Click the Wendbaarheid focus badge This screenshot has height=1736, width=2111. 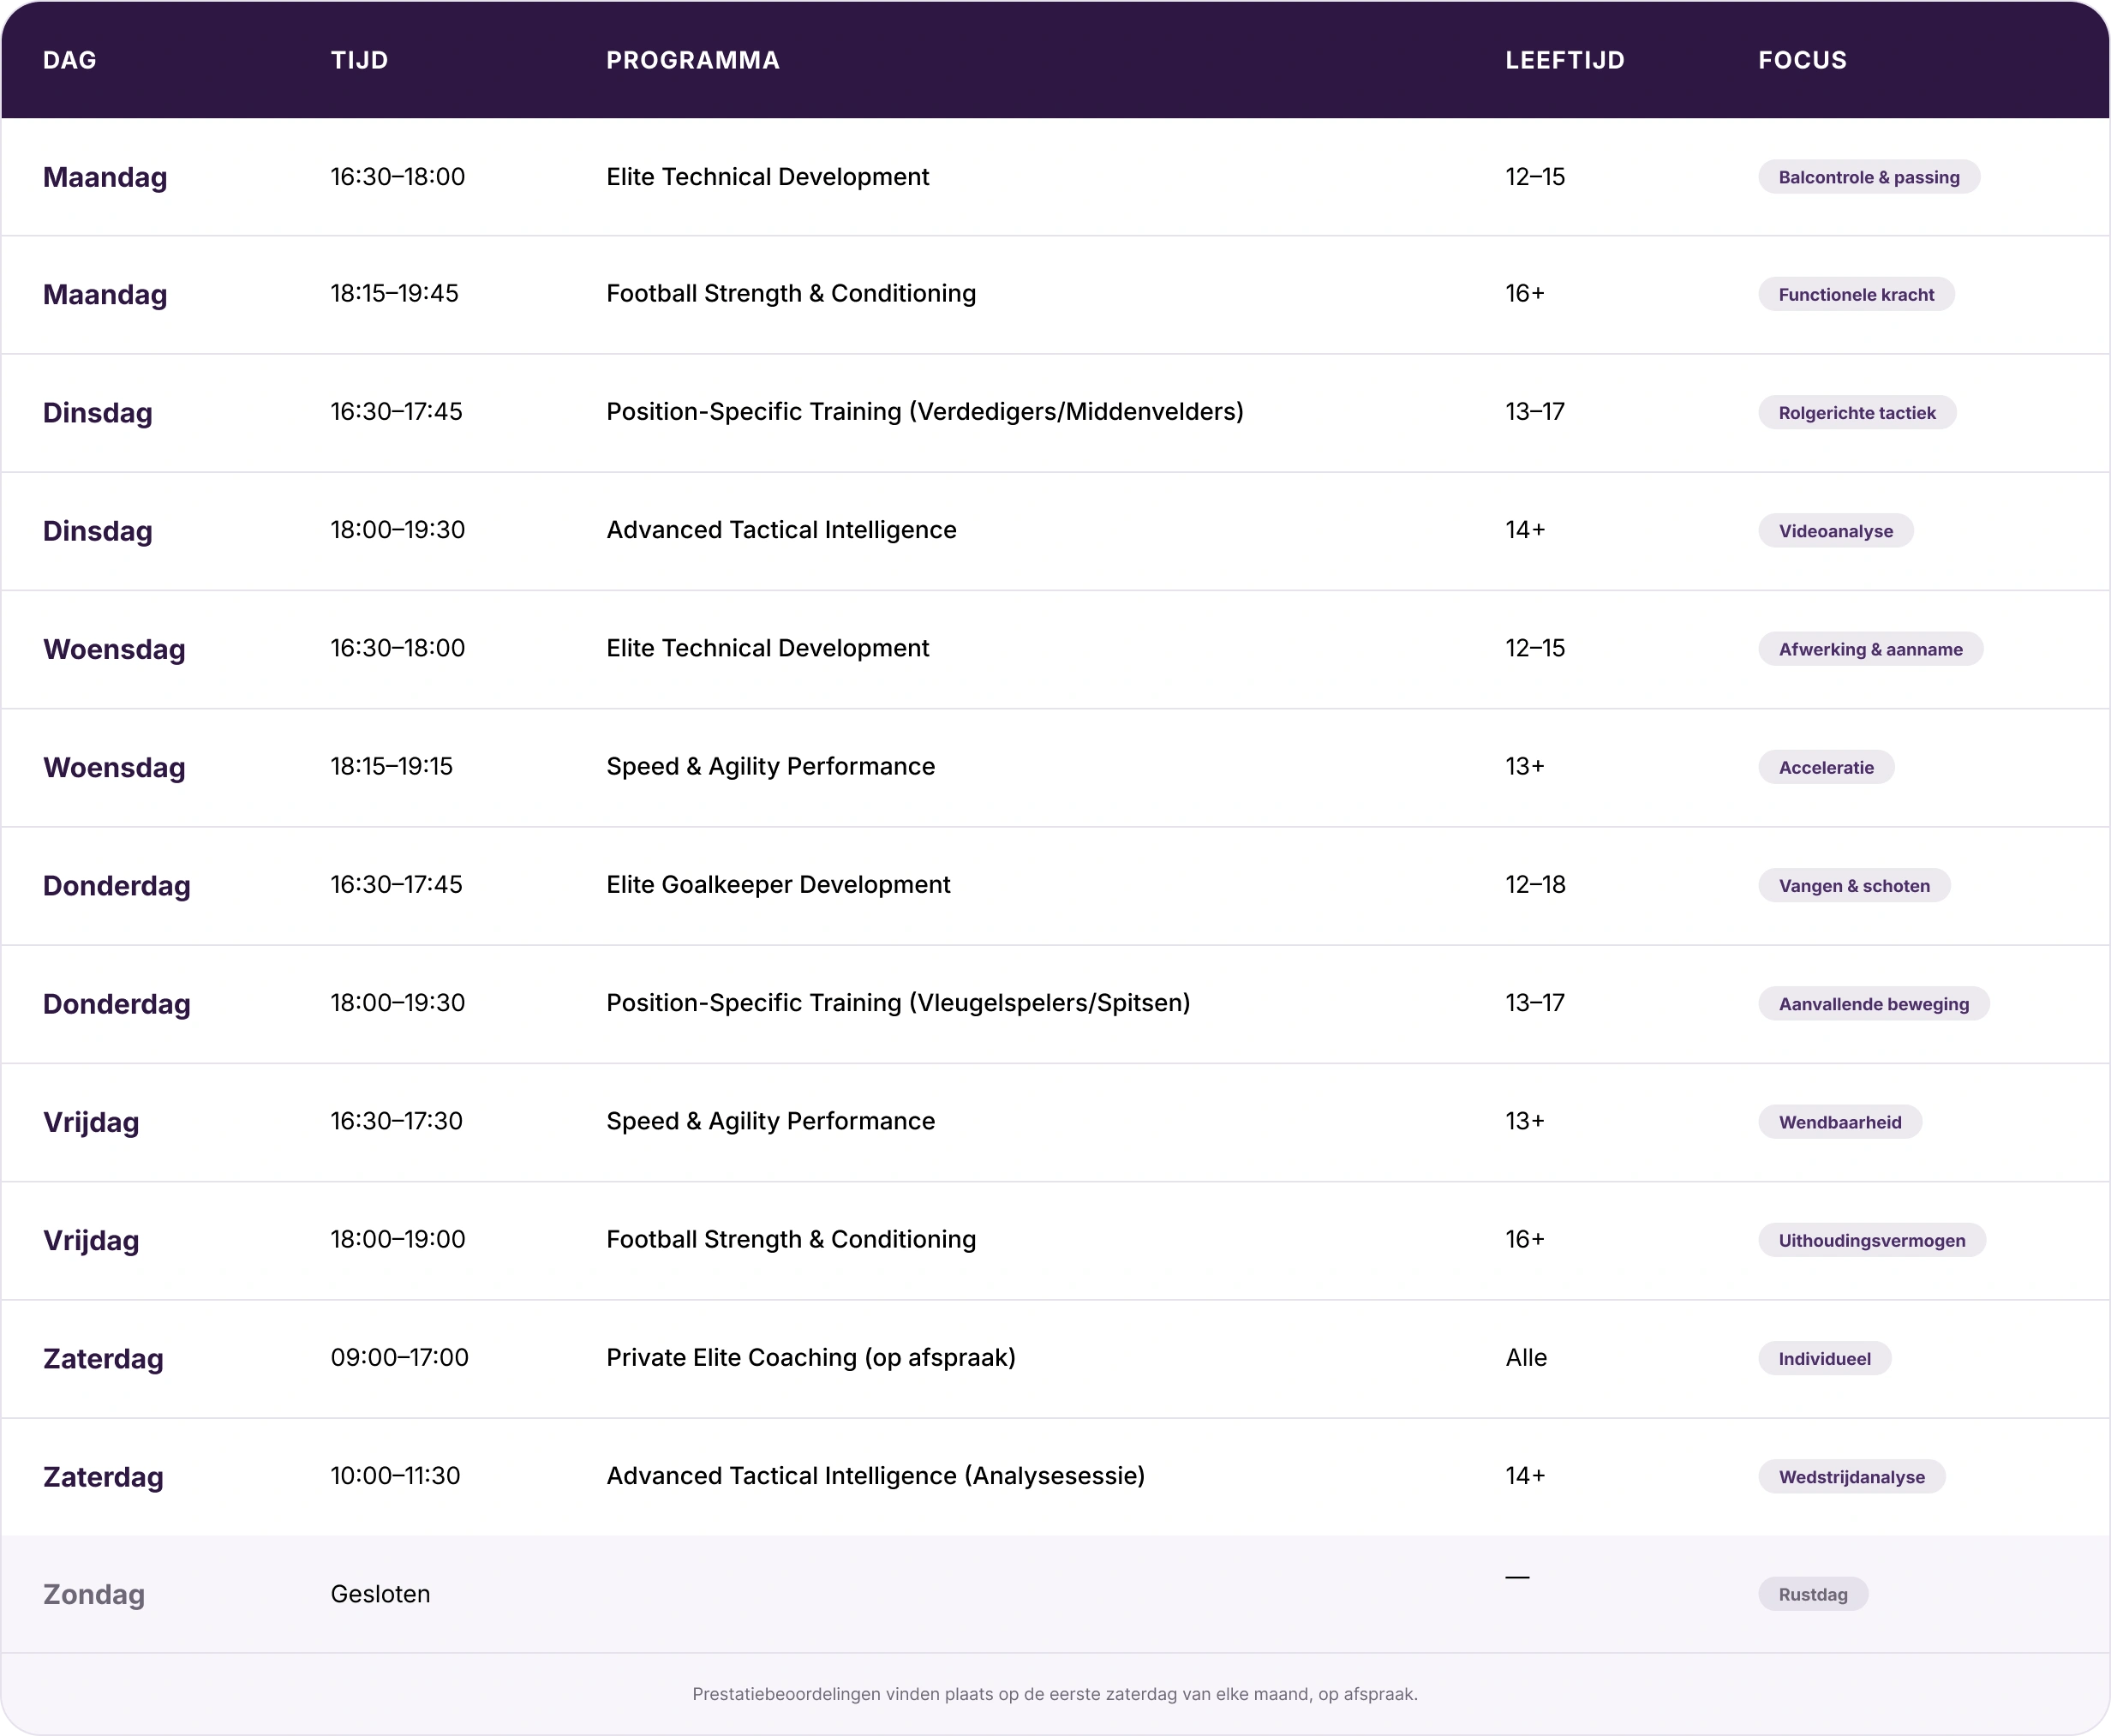pyautogui.click(x=1840, y=1122)
